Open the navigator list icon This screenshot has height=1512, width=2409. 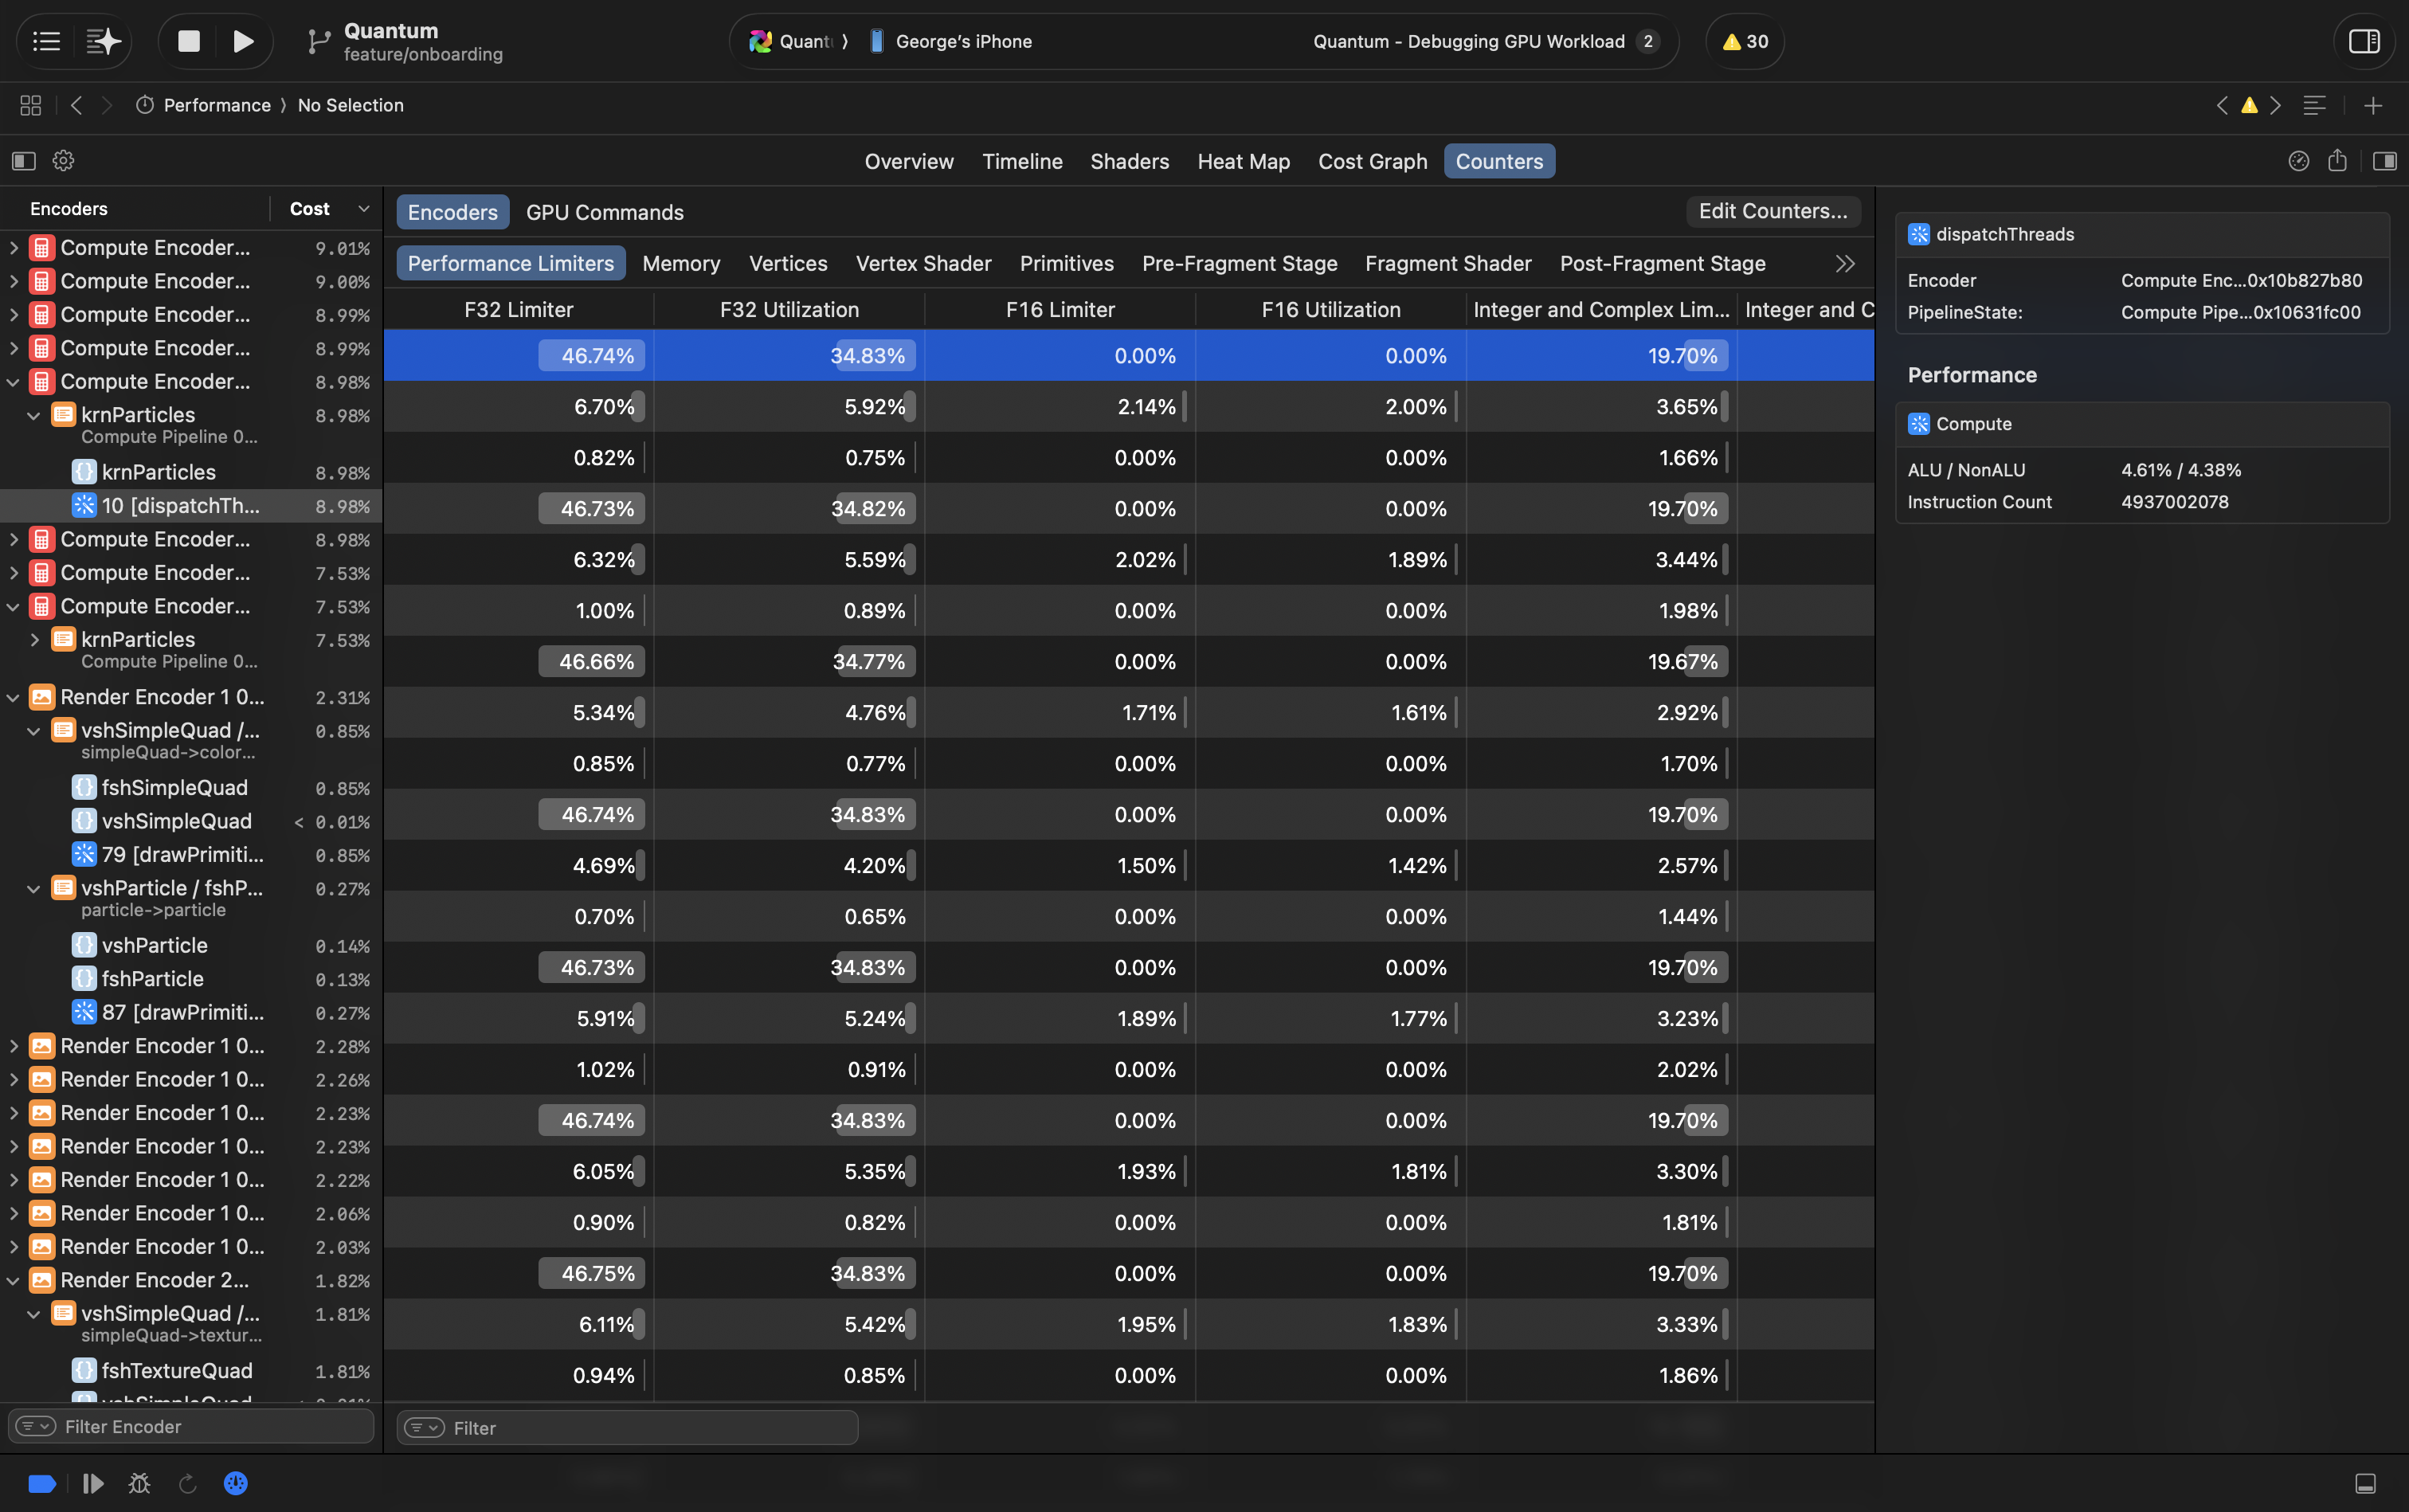(x=46, y=41)
